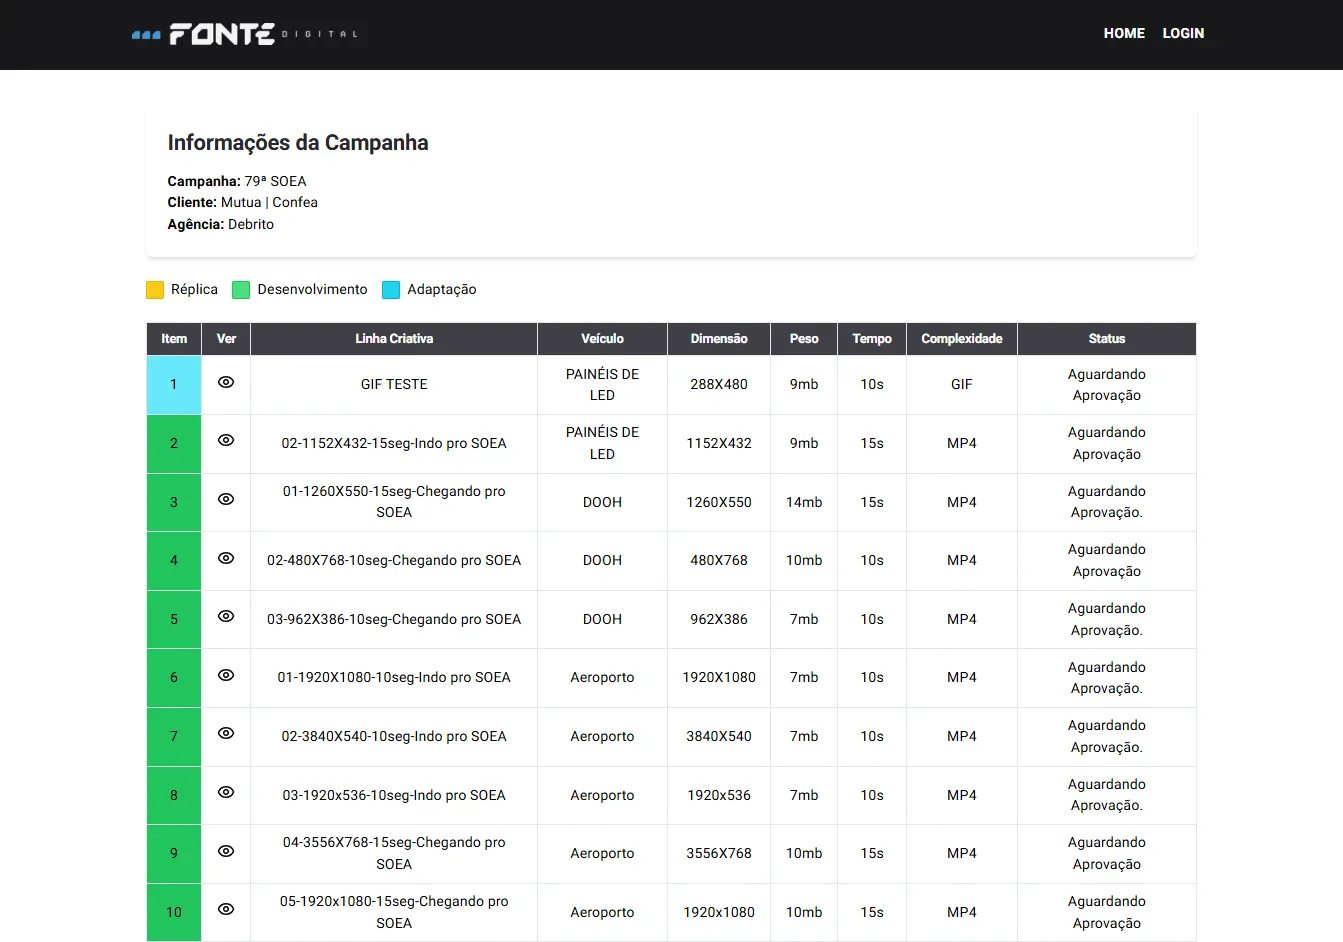
Task: Click the eye icon for GIF TESTE
Action: (226, 382)
